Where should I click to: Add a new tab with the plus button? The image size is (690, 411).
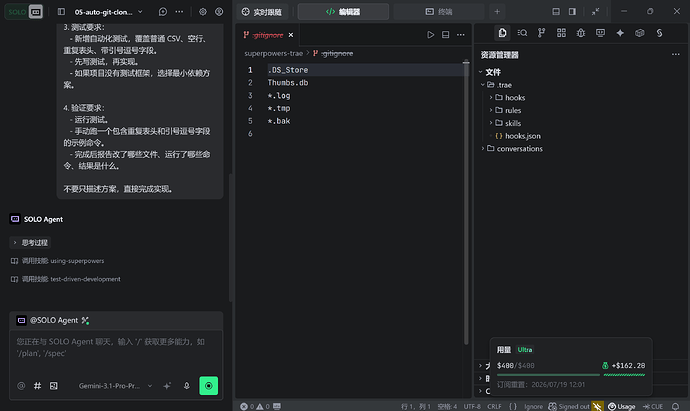[x=497, y=12]
